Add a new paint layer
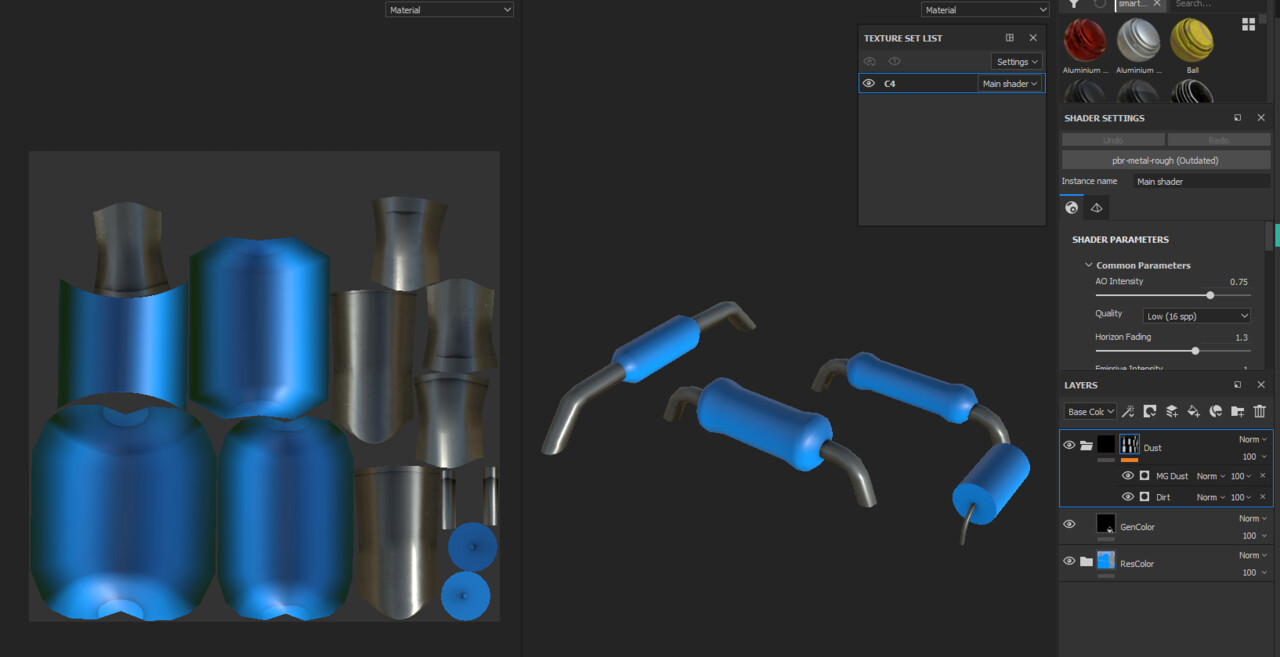This screenshot has height=657, width=1280. [1172, 411]
